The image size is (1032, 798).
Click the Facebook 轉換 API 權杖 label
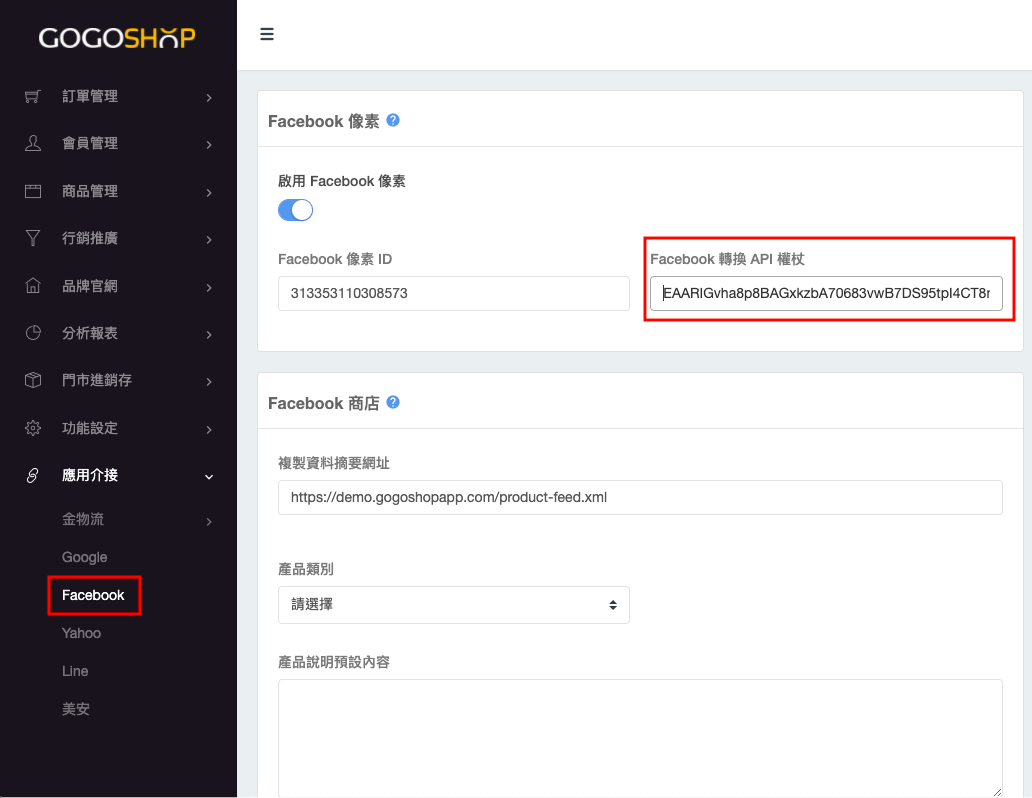tap(727, 259)
